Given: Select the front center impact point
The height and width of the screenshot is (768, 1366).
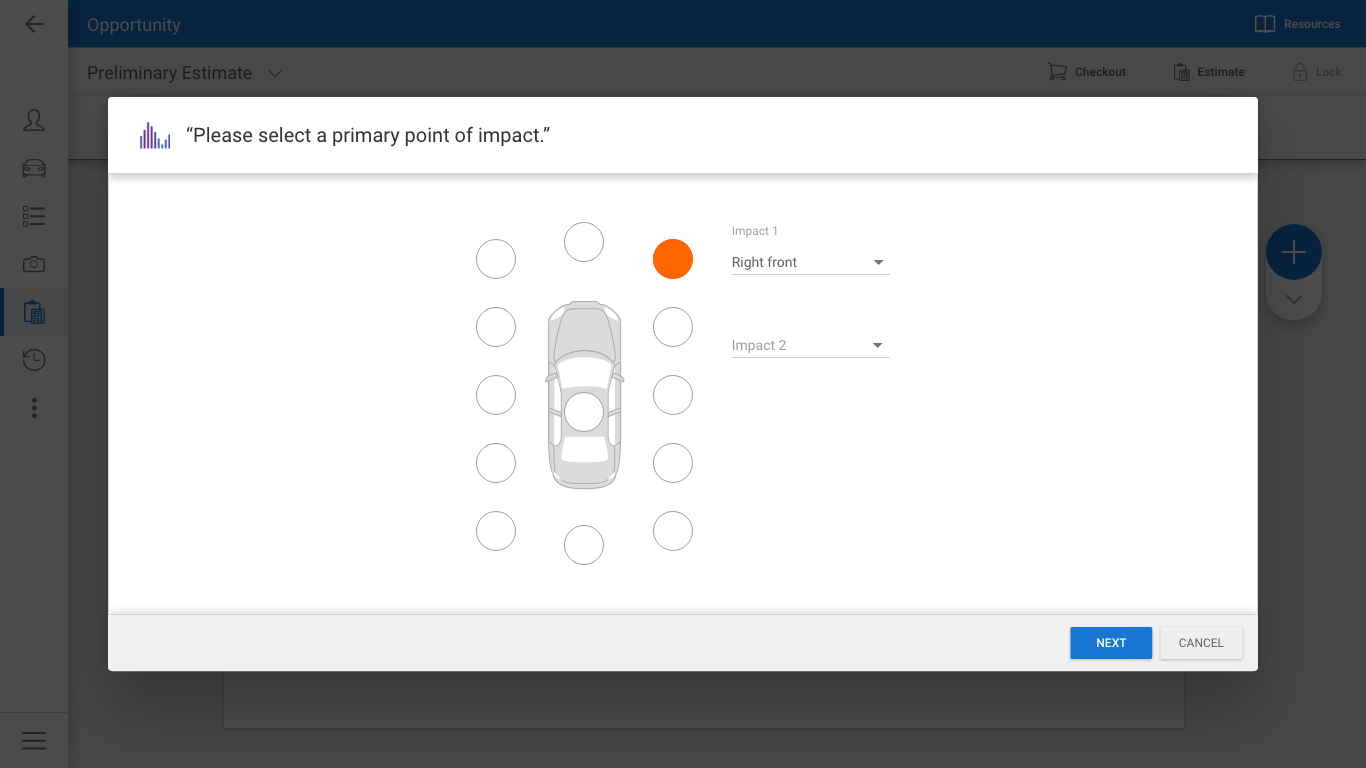Looking at the screenshot, I should [x=584, y=242].
